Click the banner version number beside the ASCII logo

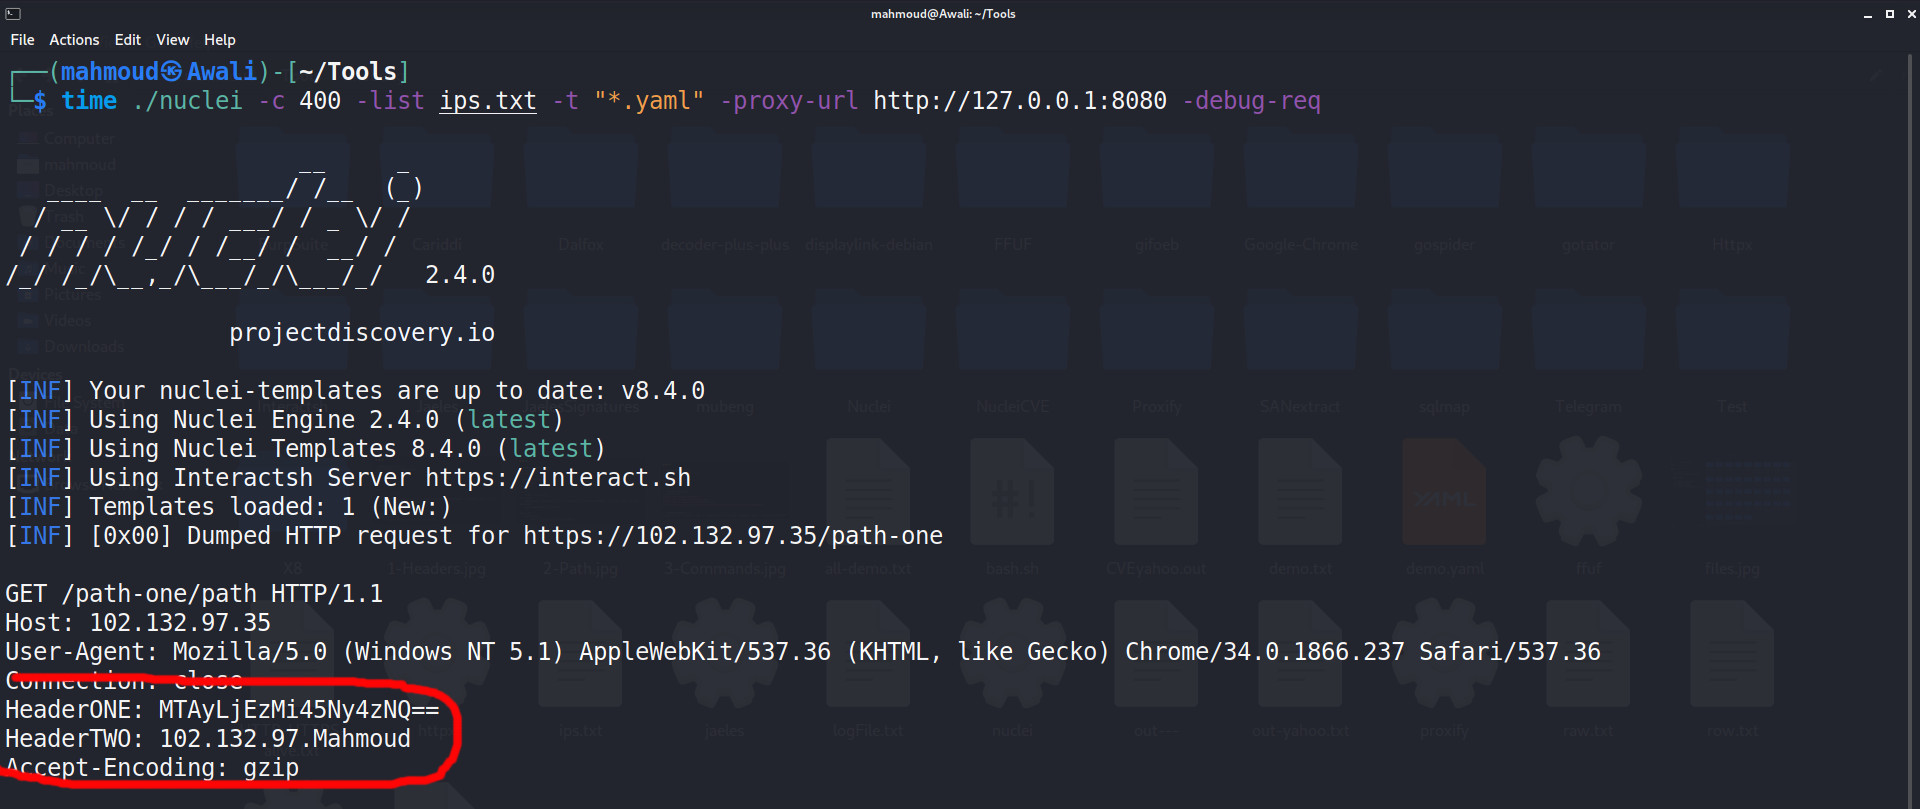pyautogui.click(x=460, y=275)
